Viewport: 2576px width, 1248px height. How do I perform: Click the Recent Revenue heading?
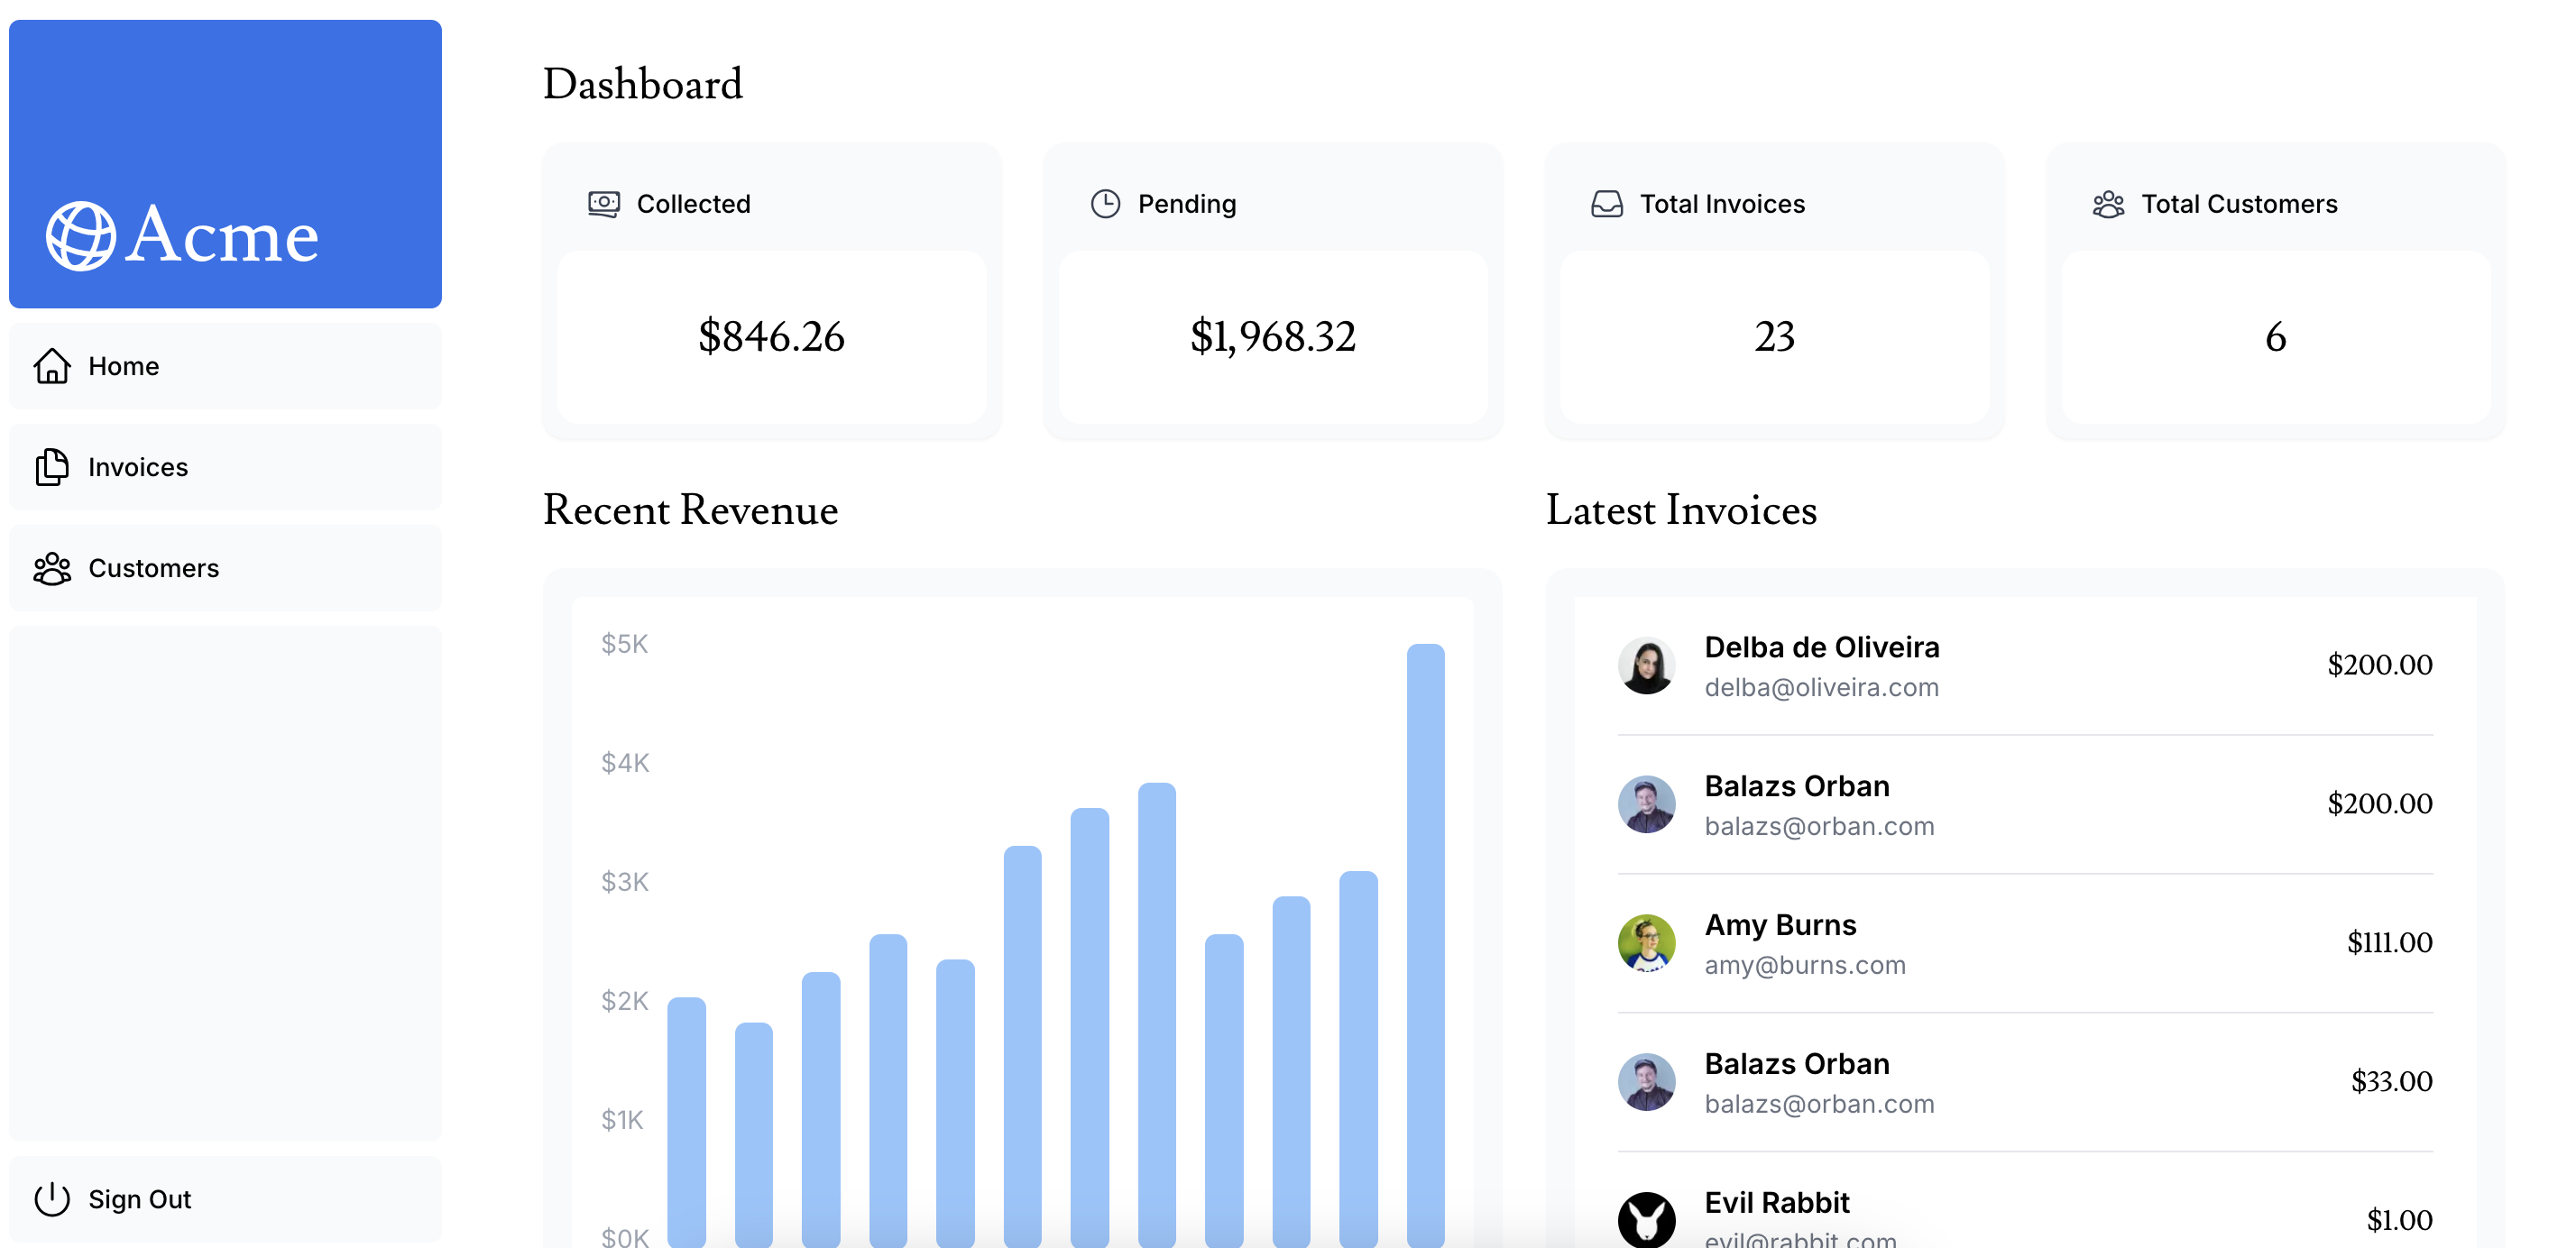coord(691,510)
